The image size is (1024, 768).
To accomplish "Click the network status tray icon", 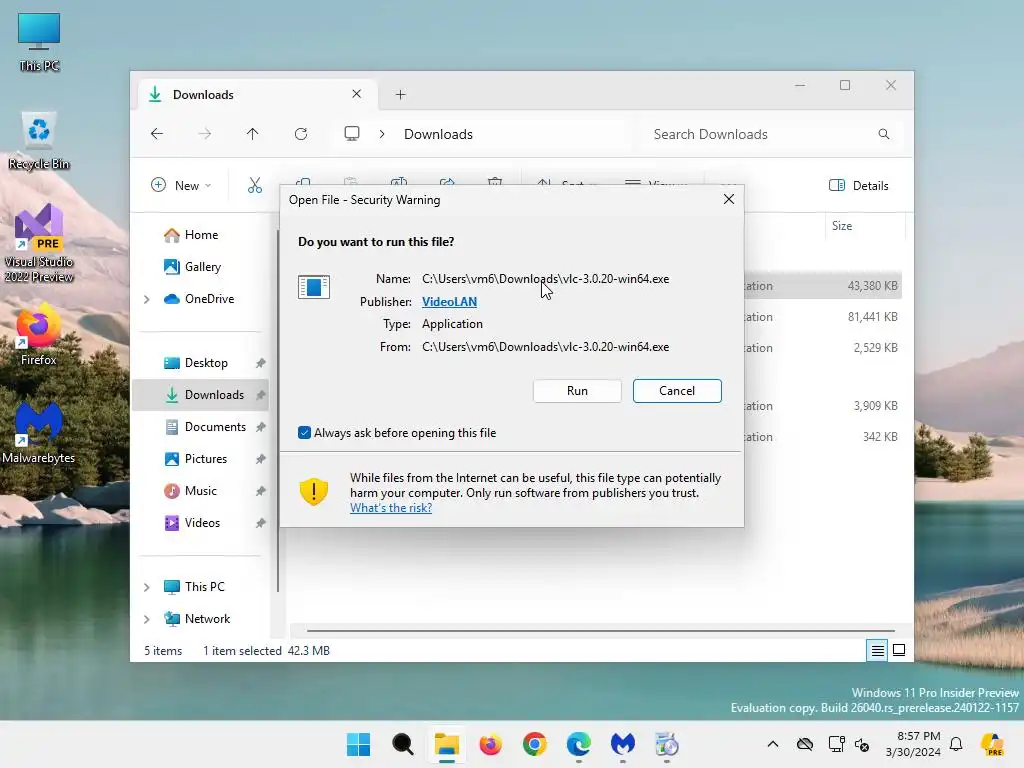I will tap(836, 744).
